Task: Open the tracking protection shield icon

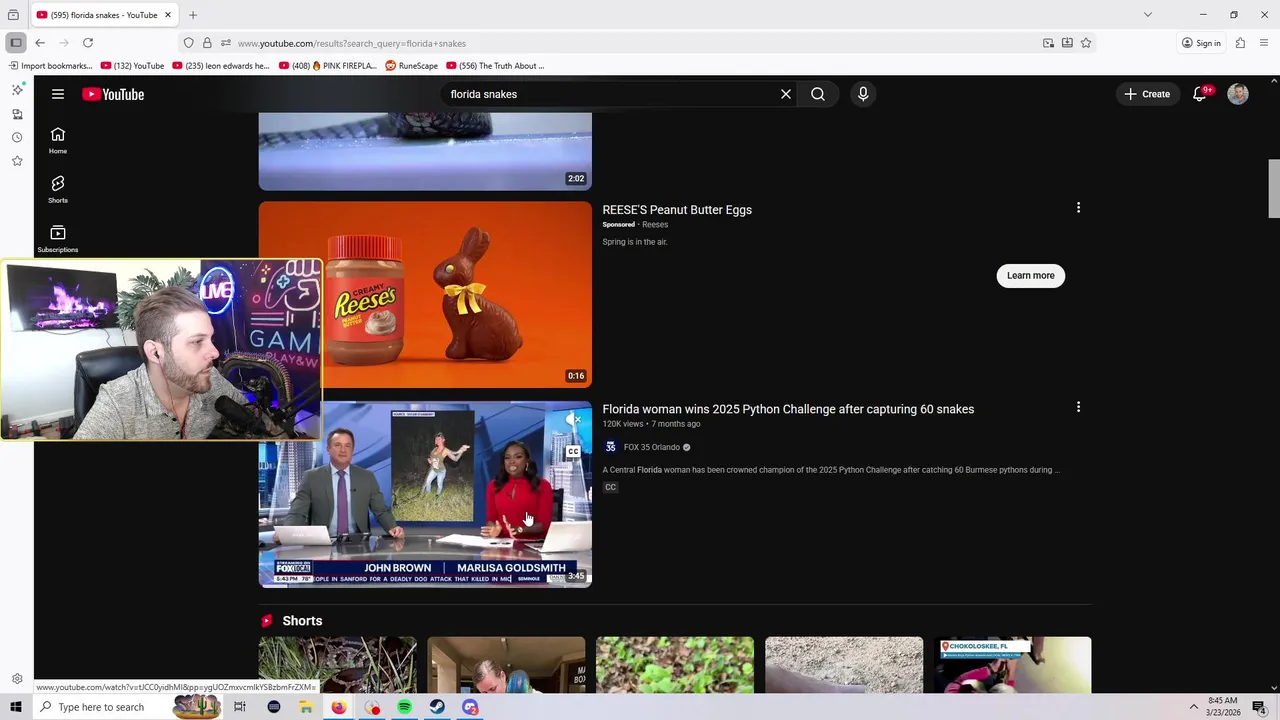Action: (x=188, y=43)
